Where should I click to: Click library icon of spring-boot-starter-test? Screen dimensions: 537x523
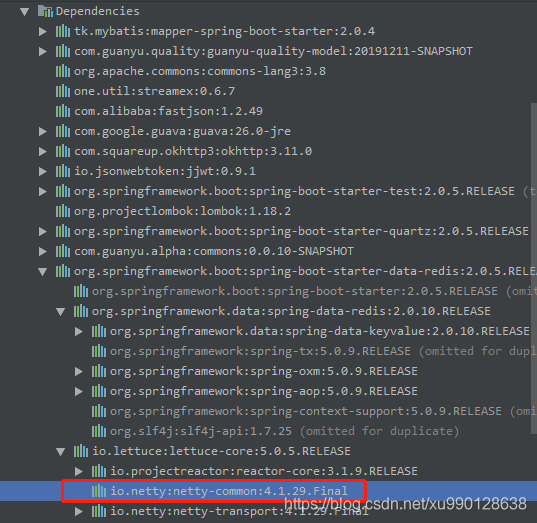pos(63,191)
